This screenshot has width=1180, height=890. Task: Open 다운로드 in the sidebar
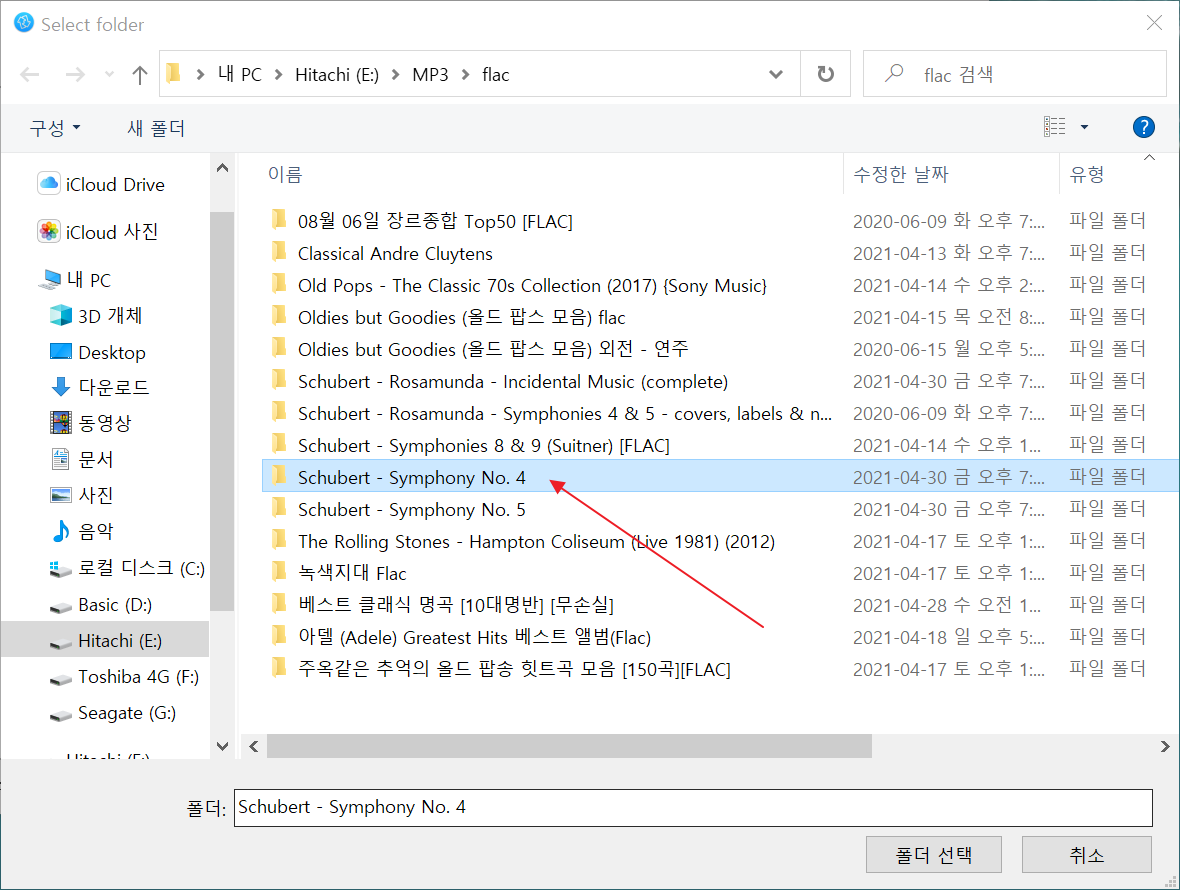coord(99,387)
